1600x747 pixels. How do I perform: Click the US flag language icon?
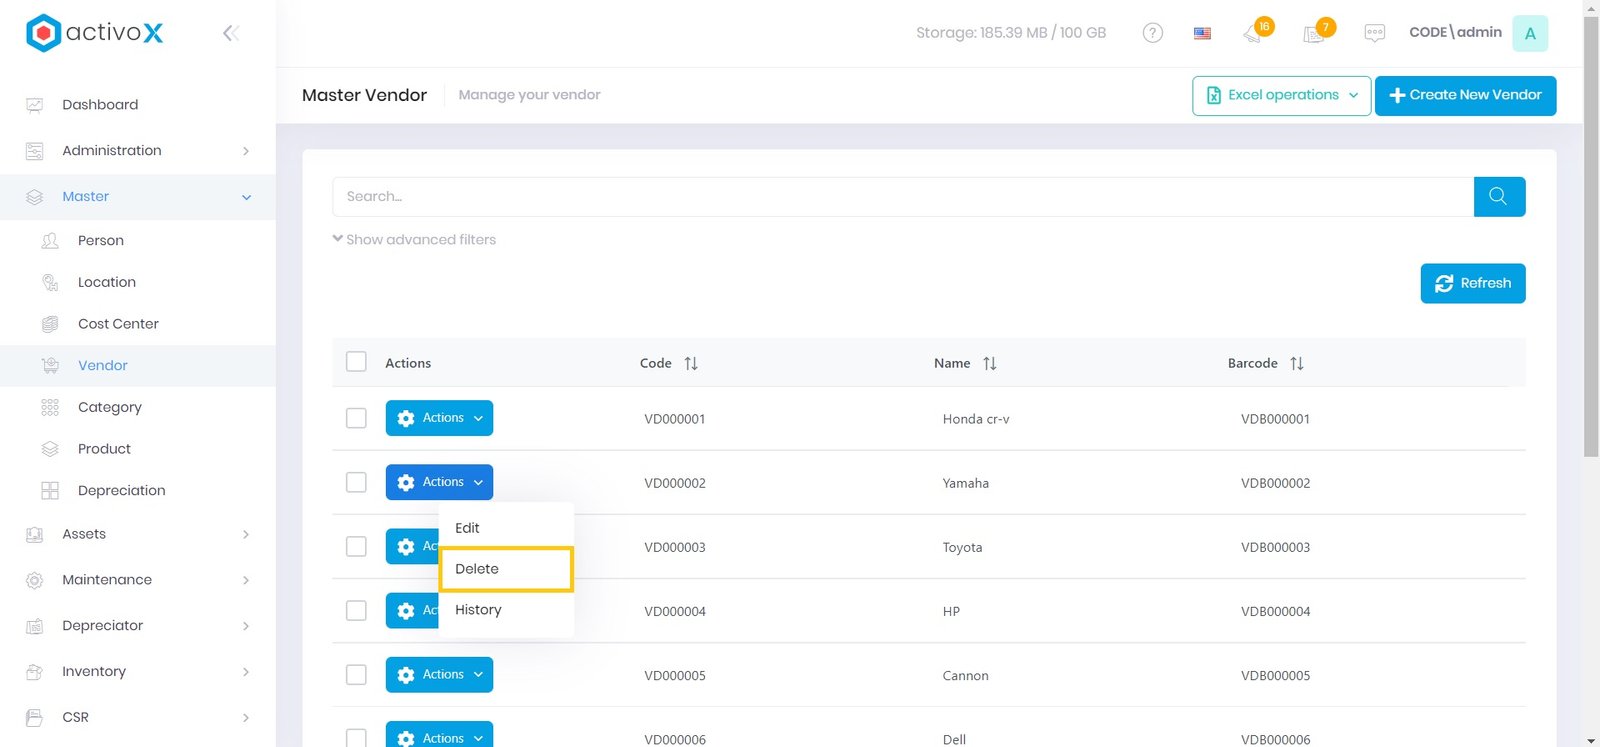pos(1202,33)
